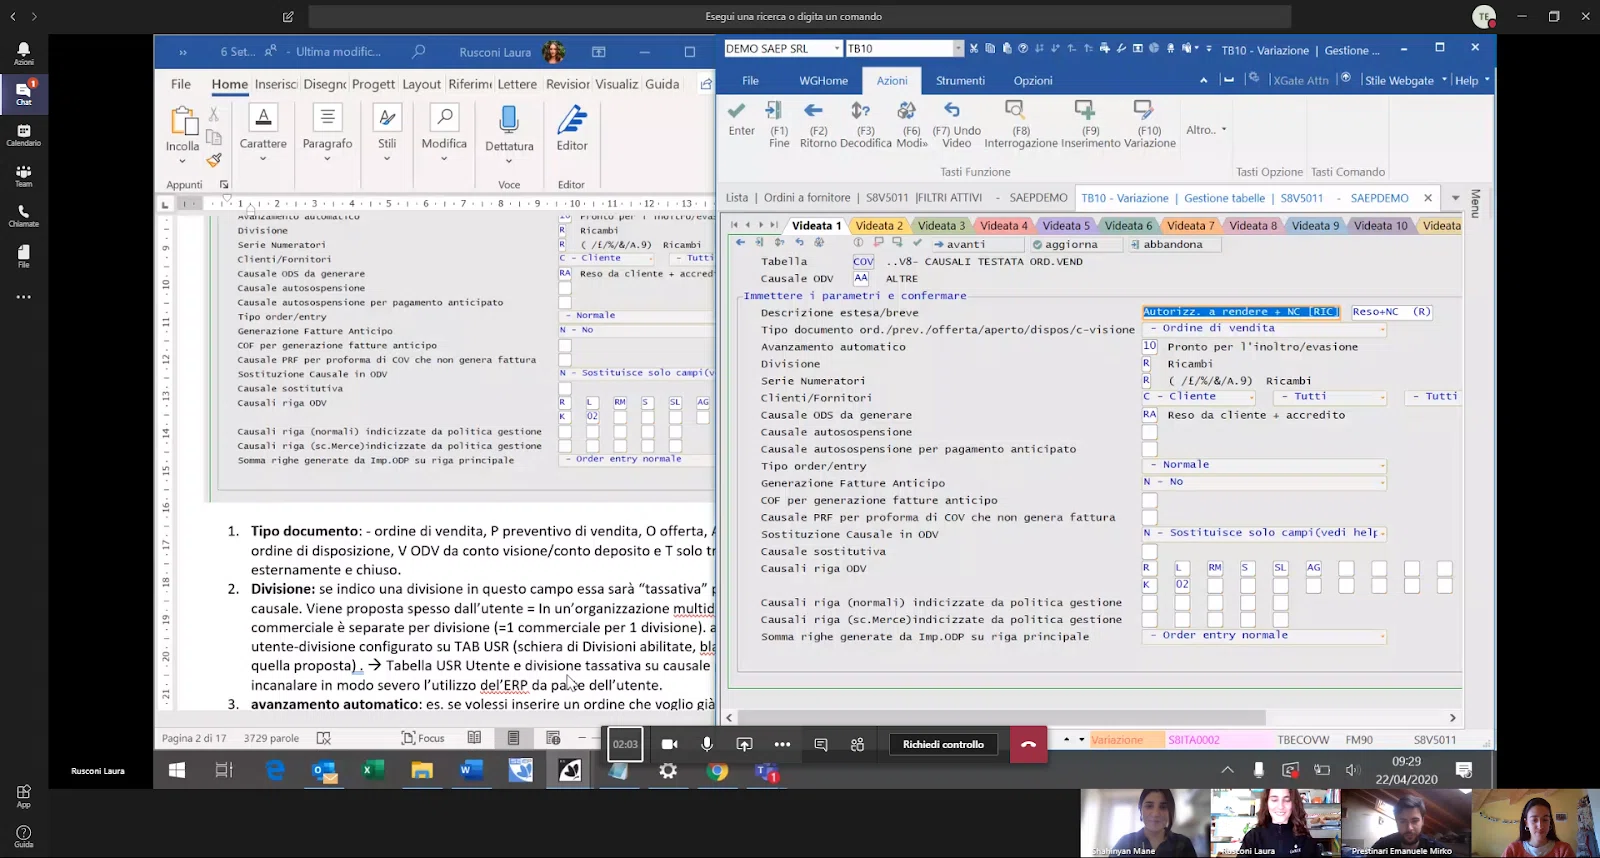Toggle first Causali riga (sc.Merce) checkbox
The height and width of the screenshot is (858, 1600).
(1150, 619)
